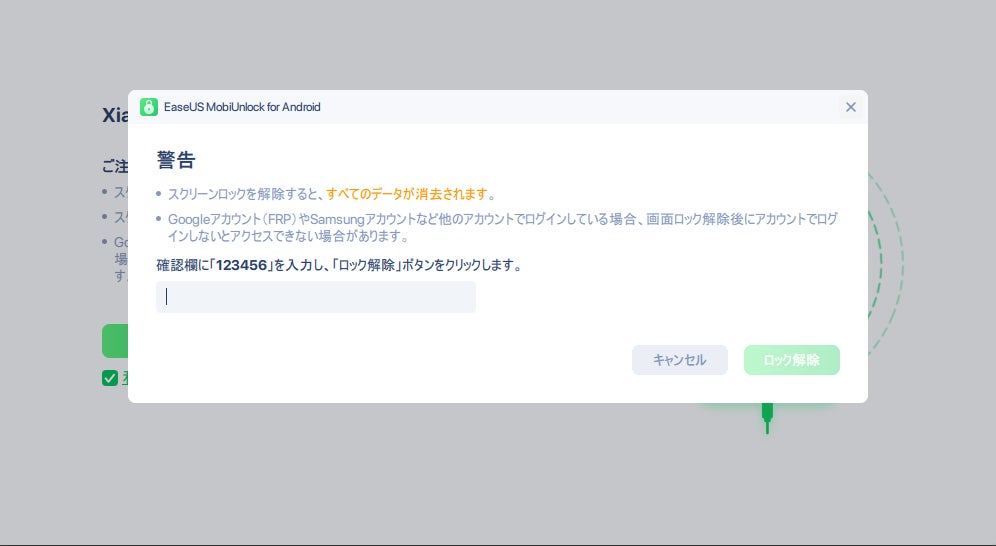Toggle the green agreement checkbox behind the dialog
Viewport: 996px width, 546px height.
click(110, 378)
